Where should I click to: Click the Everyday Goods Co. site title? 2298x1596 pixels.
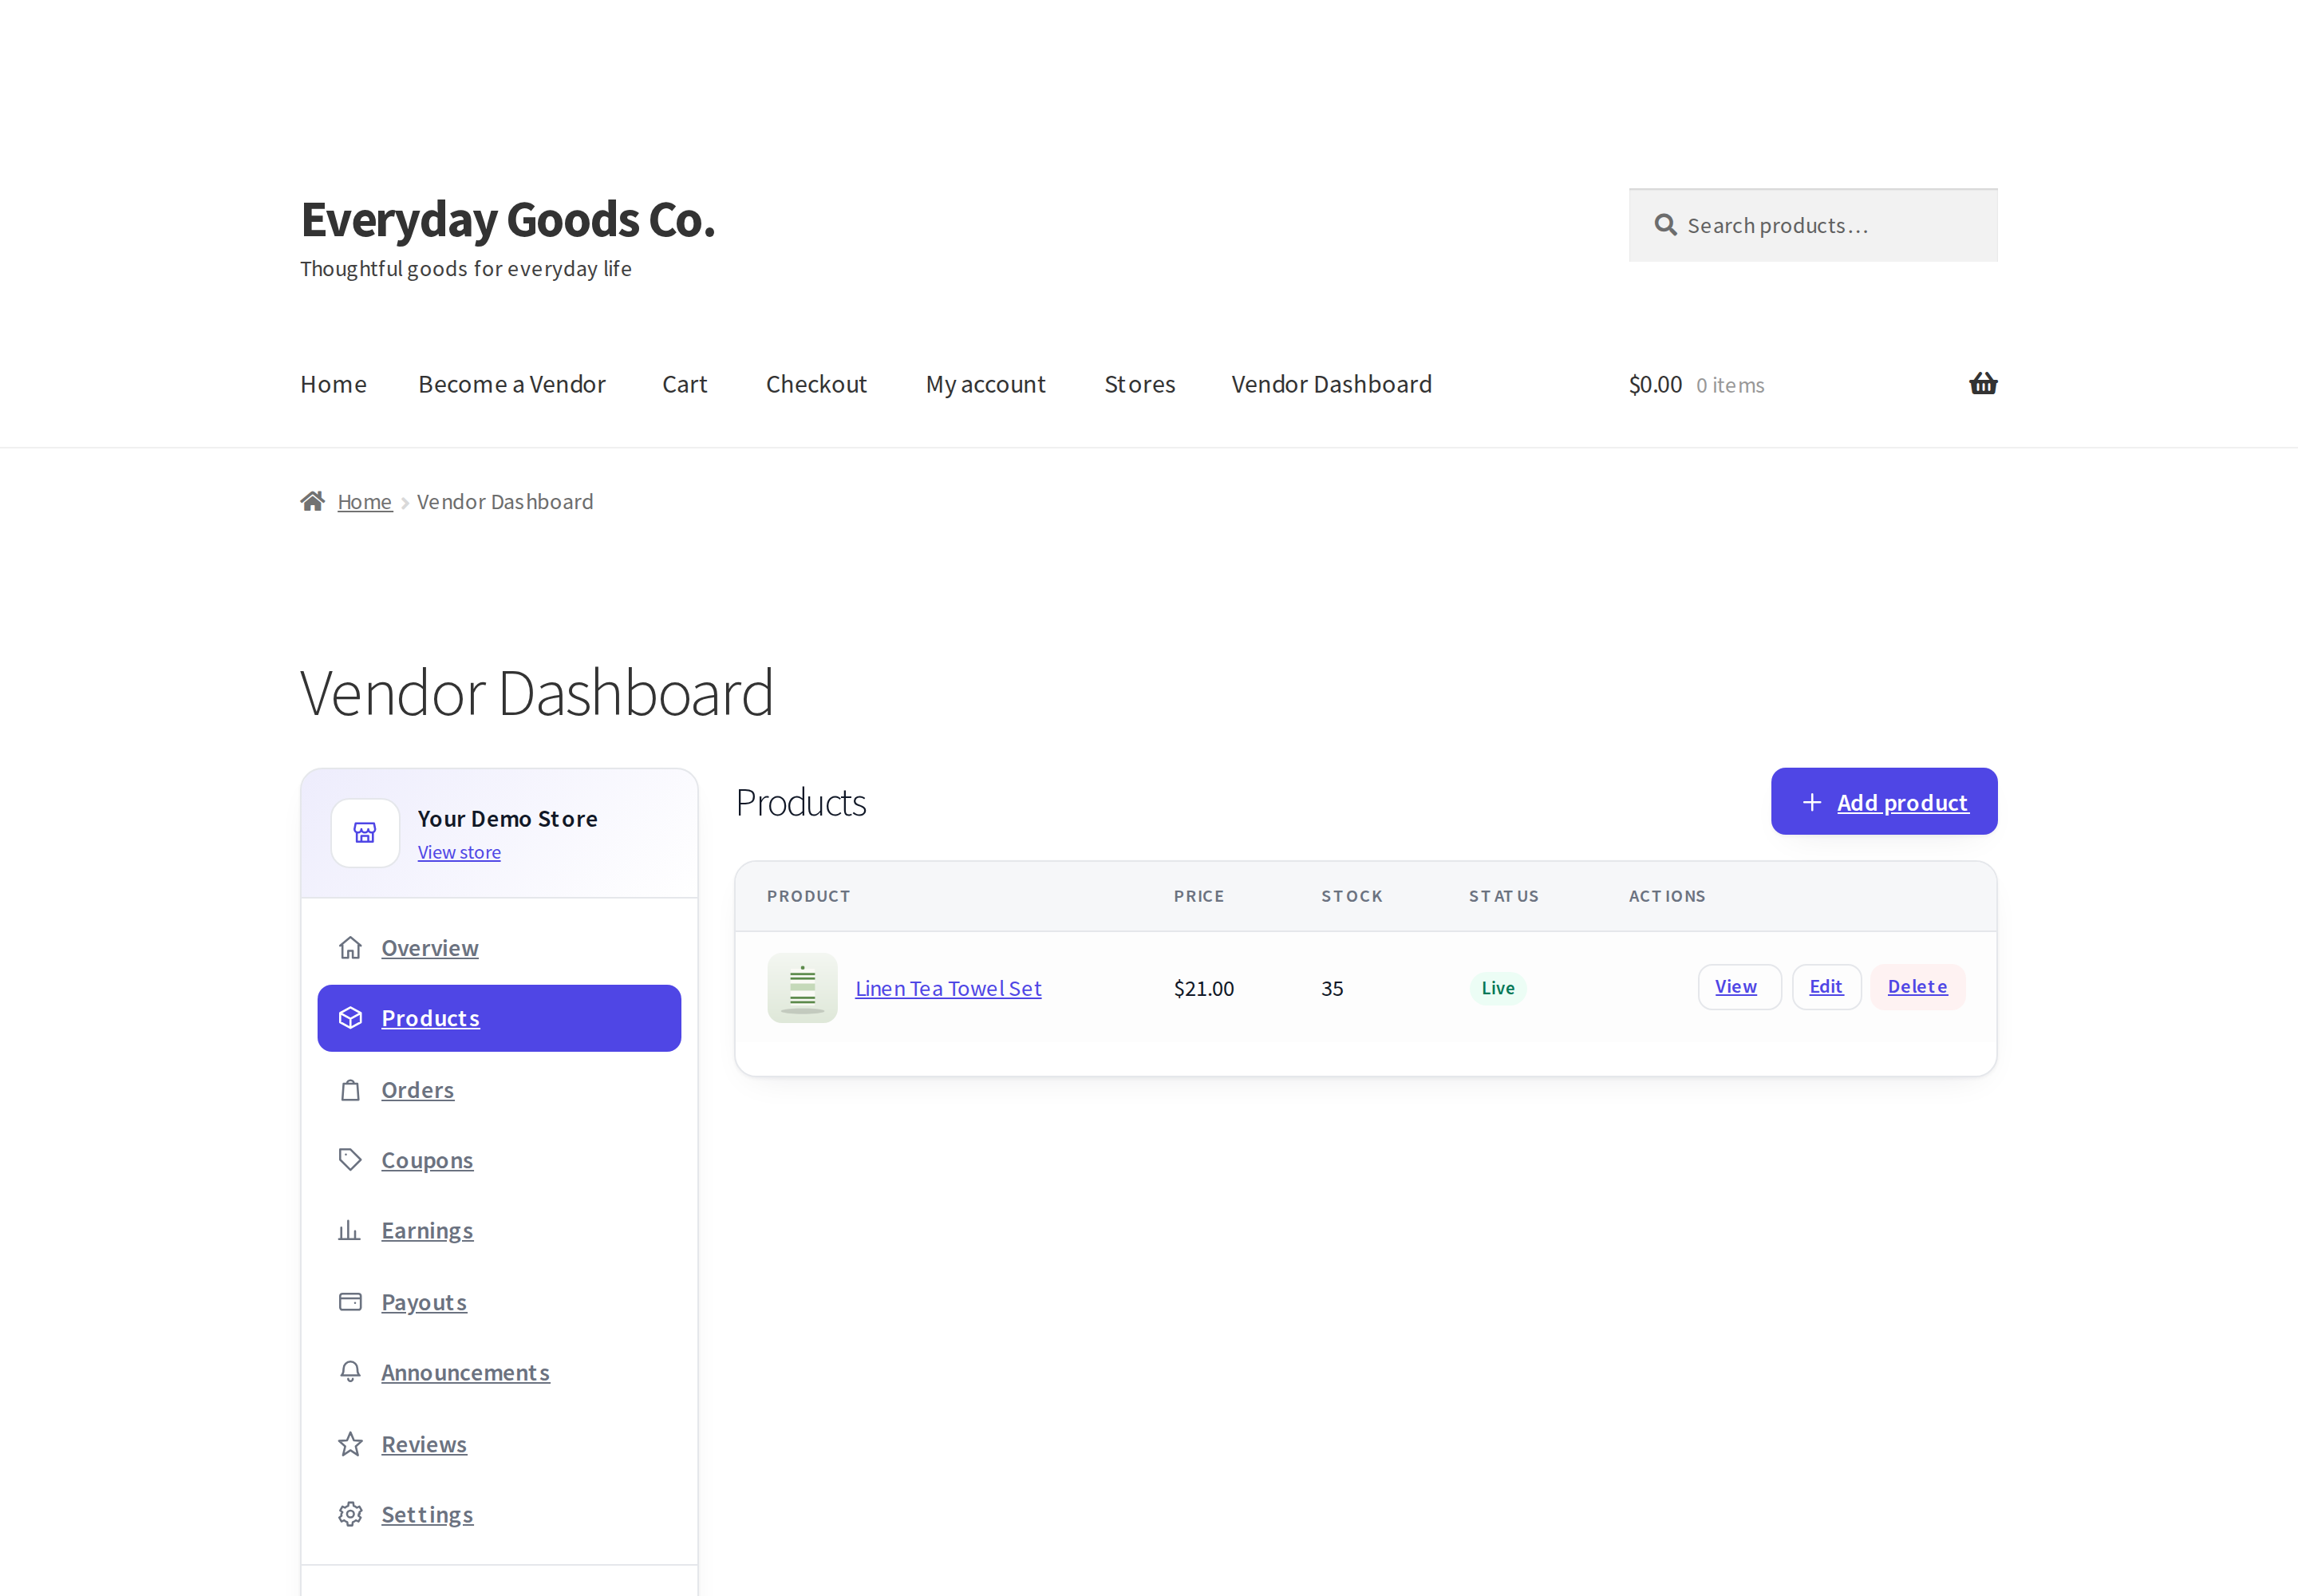508,220
